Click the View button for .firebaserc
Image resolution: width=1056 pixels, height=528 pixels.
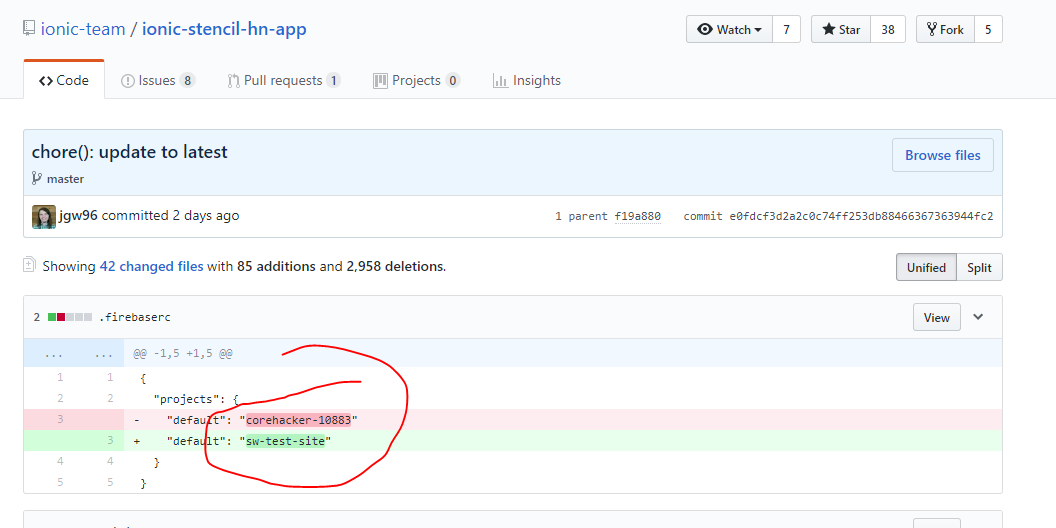937,317
